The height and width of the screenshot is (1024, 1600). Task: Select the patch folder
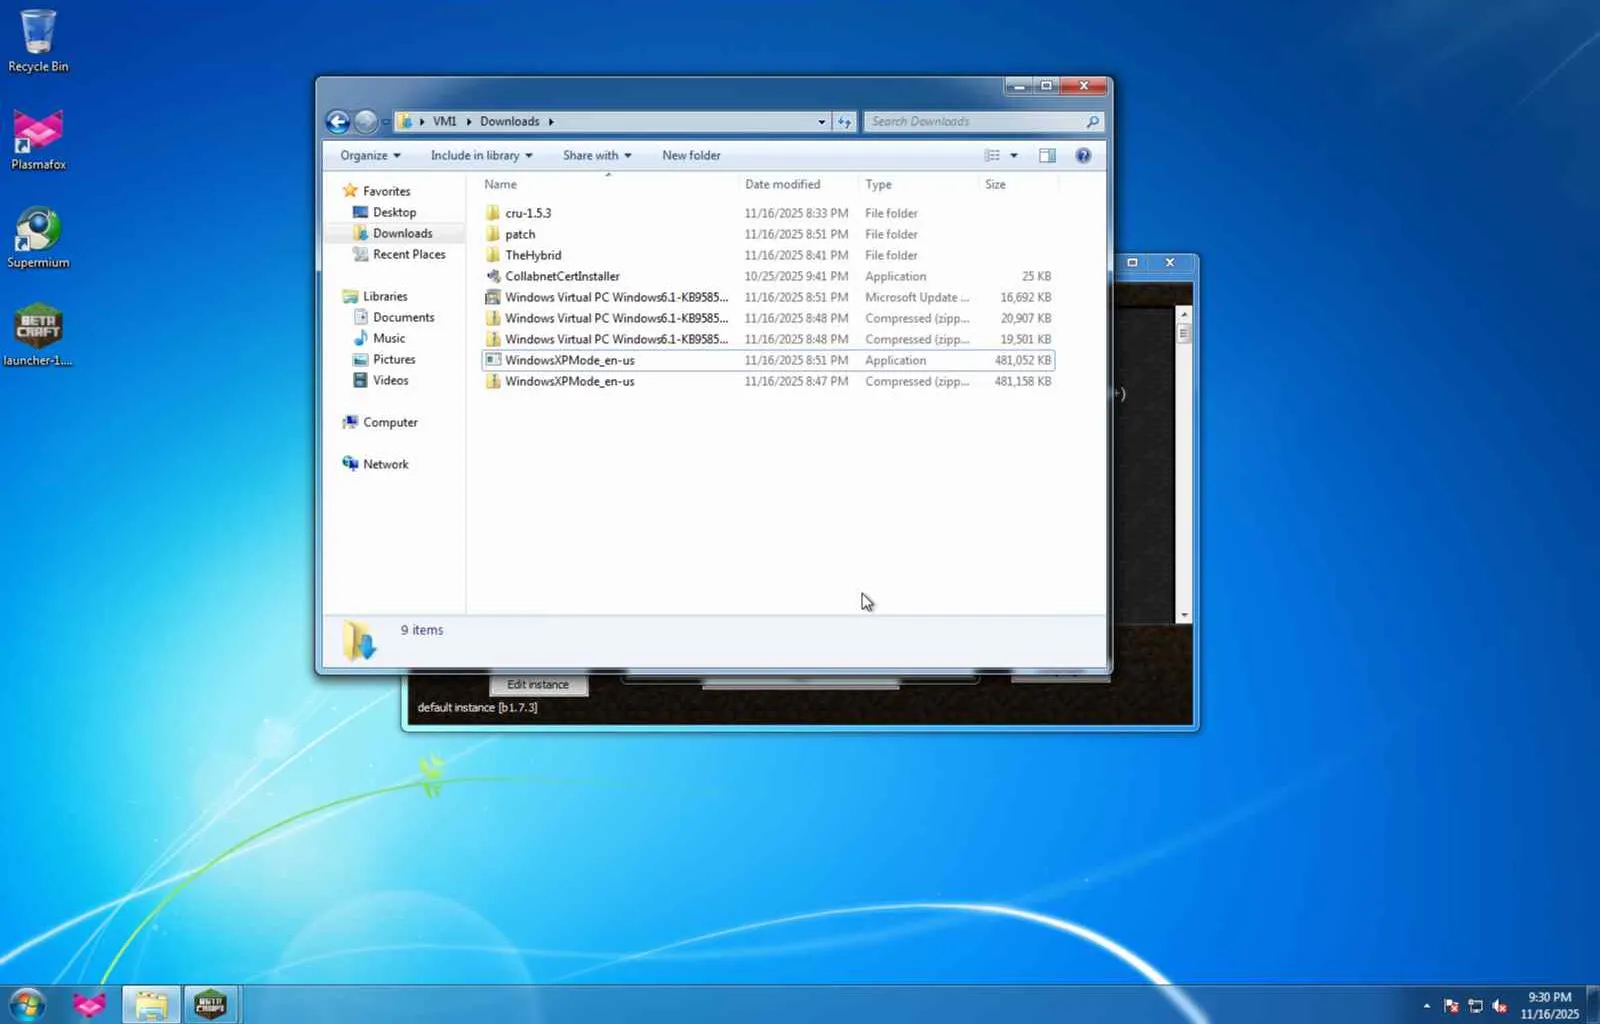tap(768, 234)
